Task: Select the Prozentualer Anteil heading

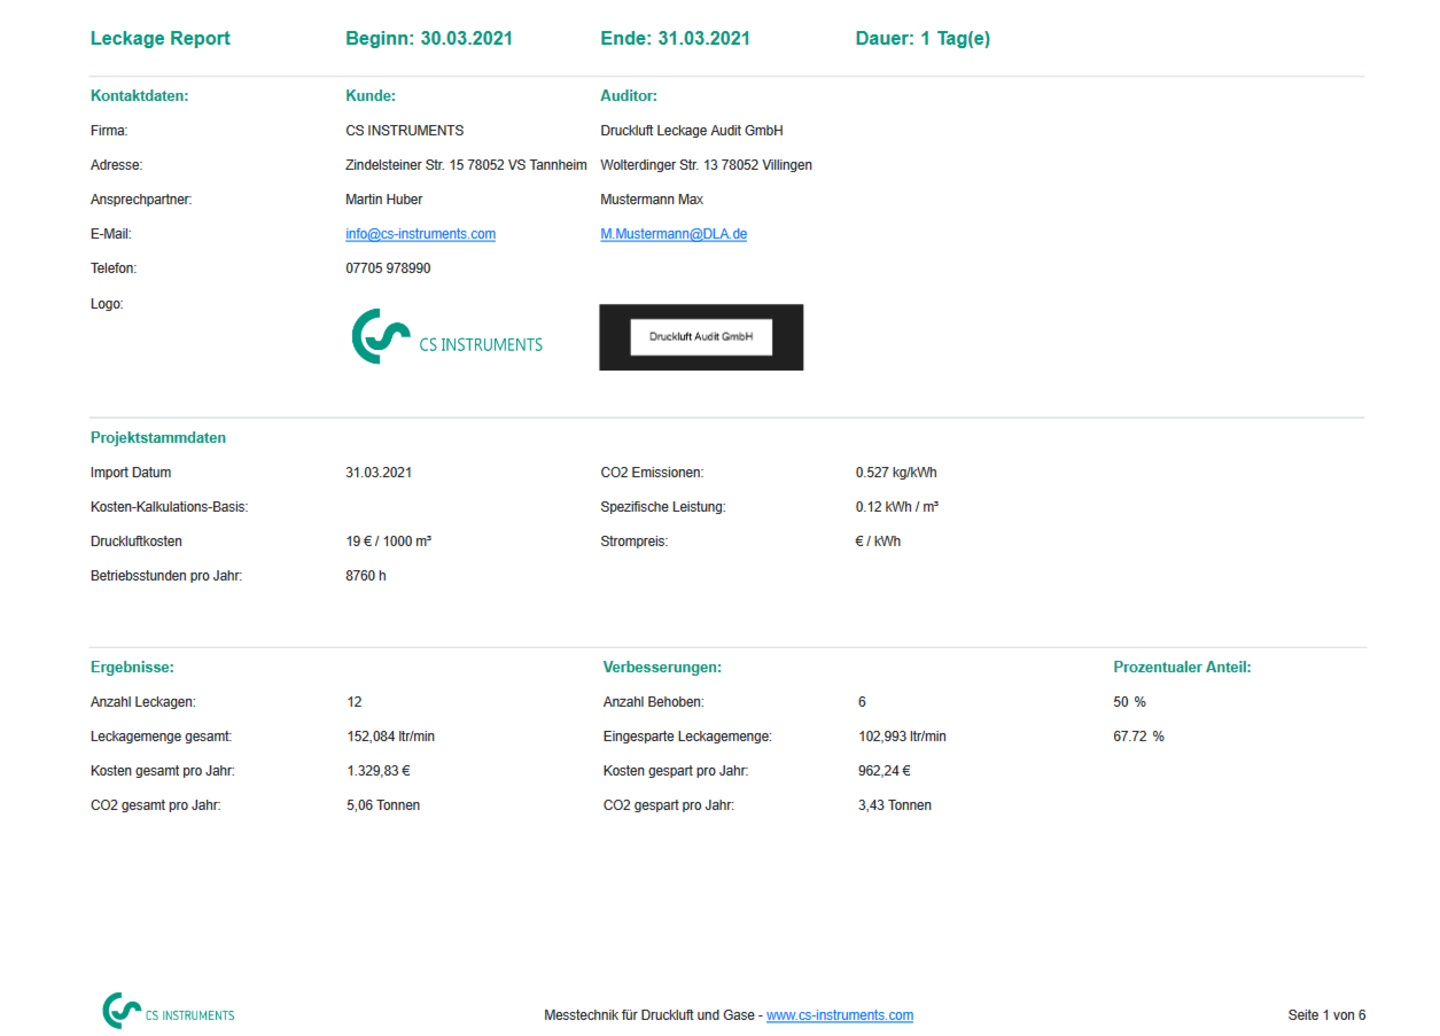Action: 1182,666
